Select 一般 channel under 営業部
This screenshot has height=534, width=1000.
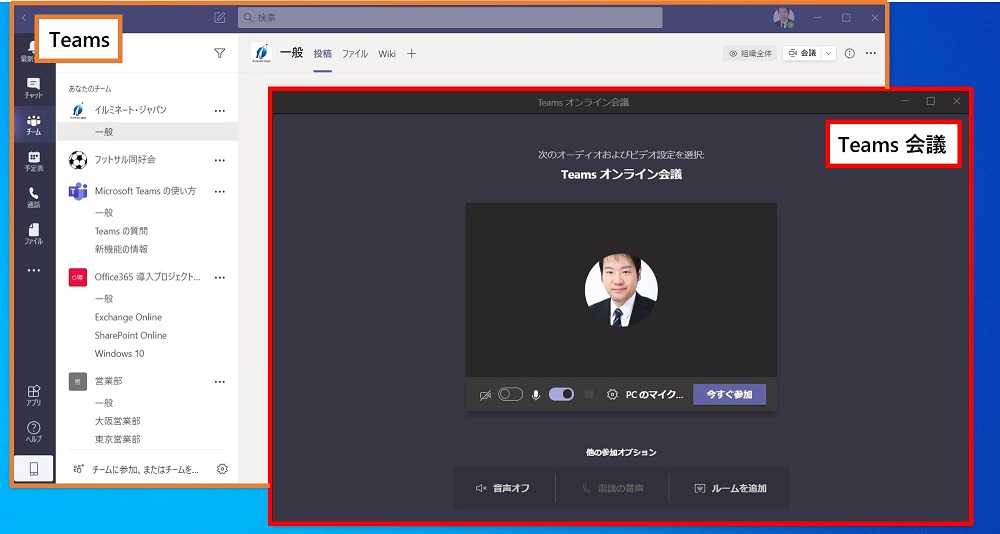[x=104, y=403]
